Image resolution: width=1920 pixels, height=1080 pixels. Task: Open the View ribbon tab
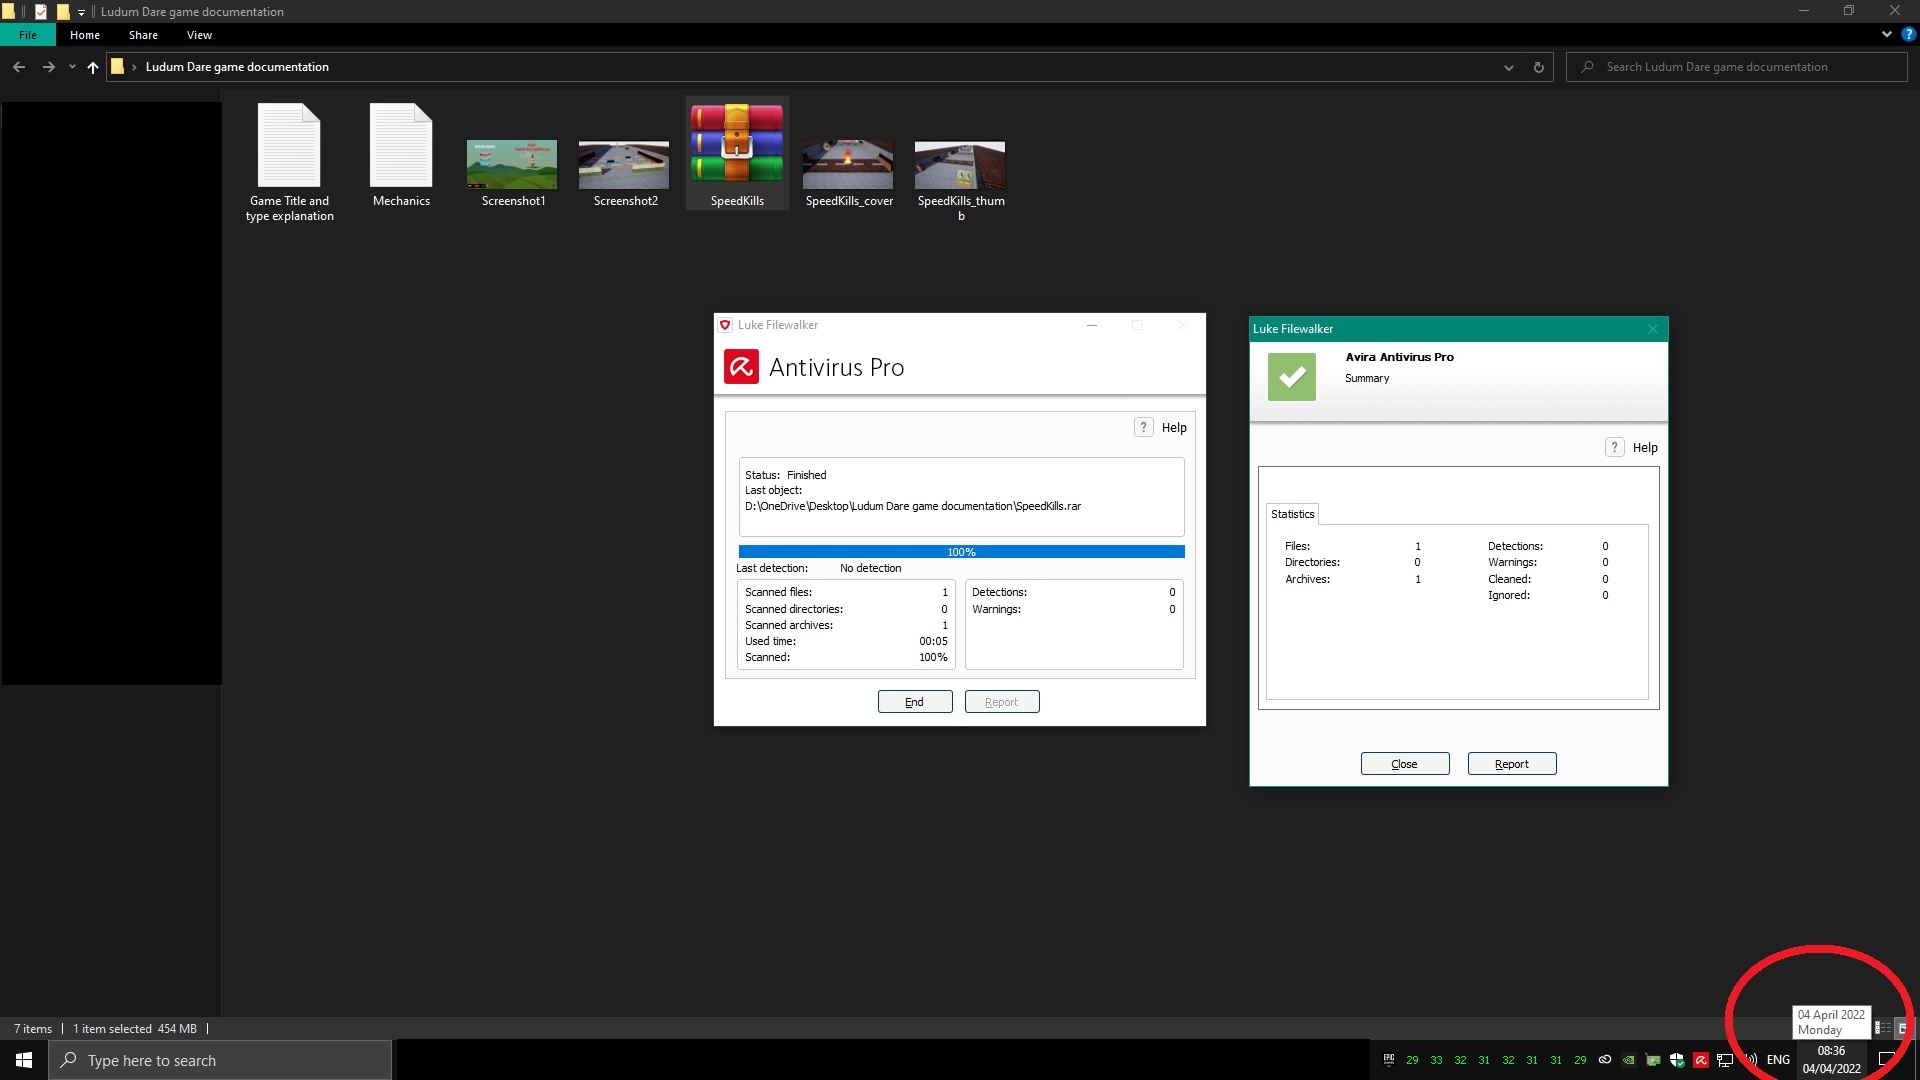pyautogui.click(x=199, y=35)
